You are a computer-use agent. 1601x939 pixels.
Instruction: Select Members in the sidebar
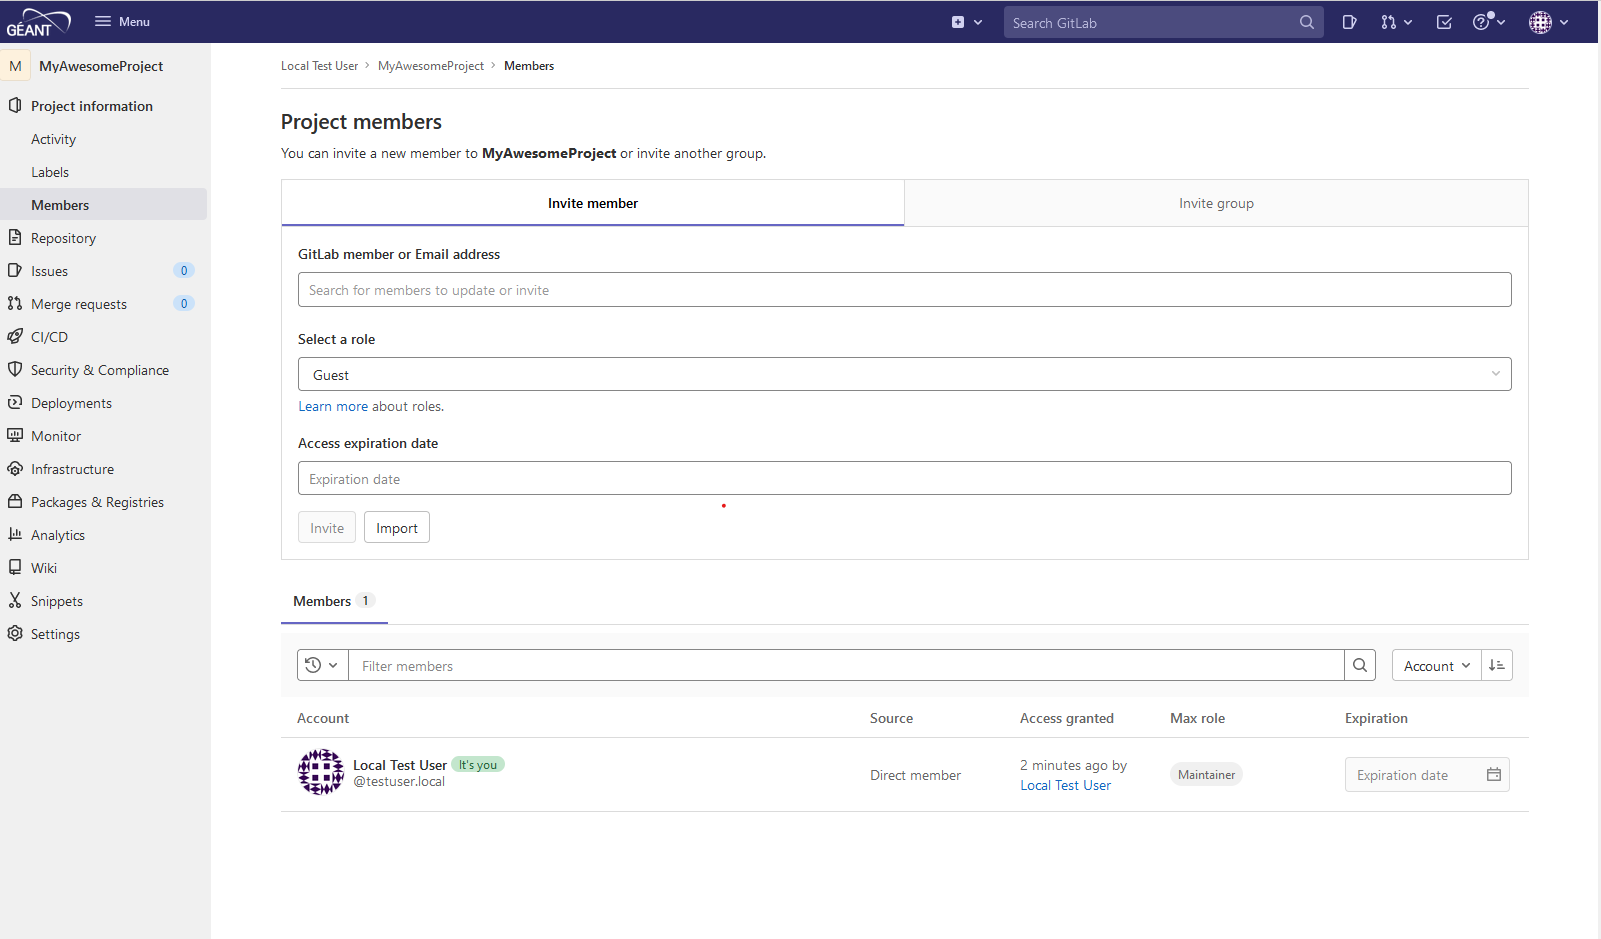pyautogui.click(x=104, y=205)
